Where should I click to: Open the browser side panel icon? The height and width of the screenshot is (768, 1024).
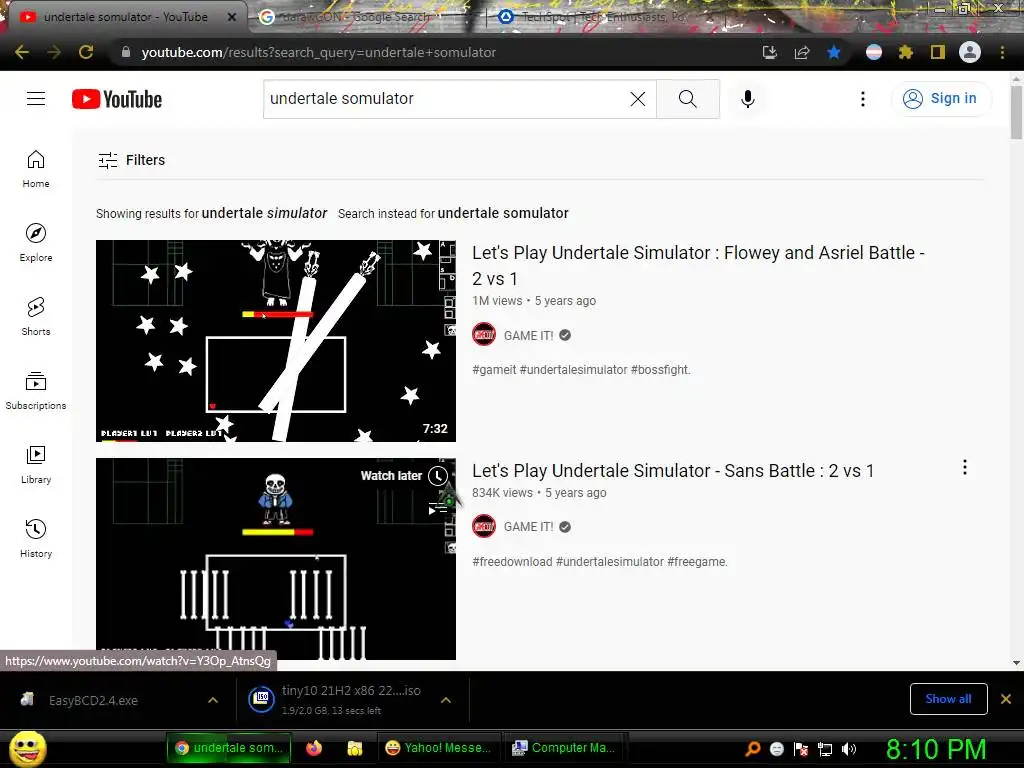[x=938, y=52]
